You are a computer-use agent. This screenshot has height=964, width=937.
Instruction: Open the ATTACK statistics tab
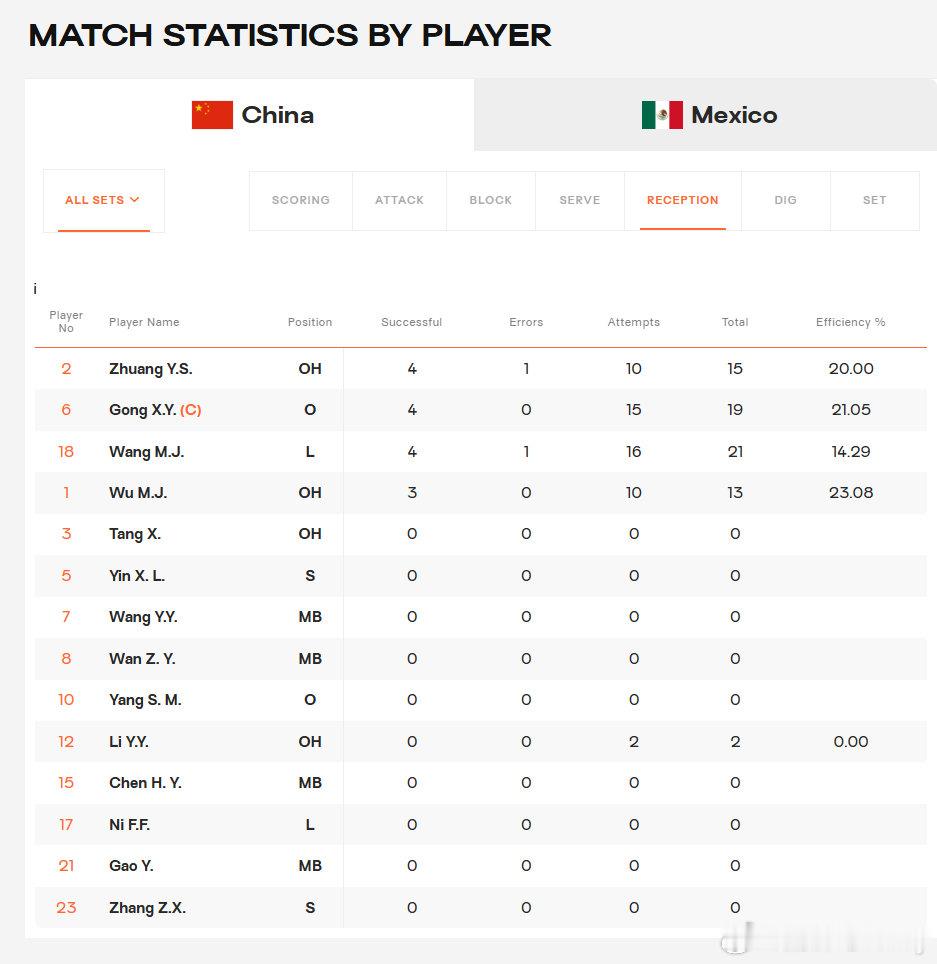click(x=400, y=200)
